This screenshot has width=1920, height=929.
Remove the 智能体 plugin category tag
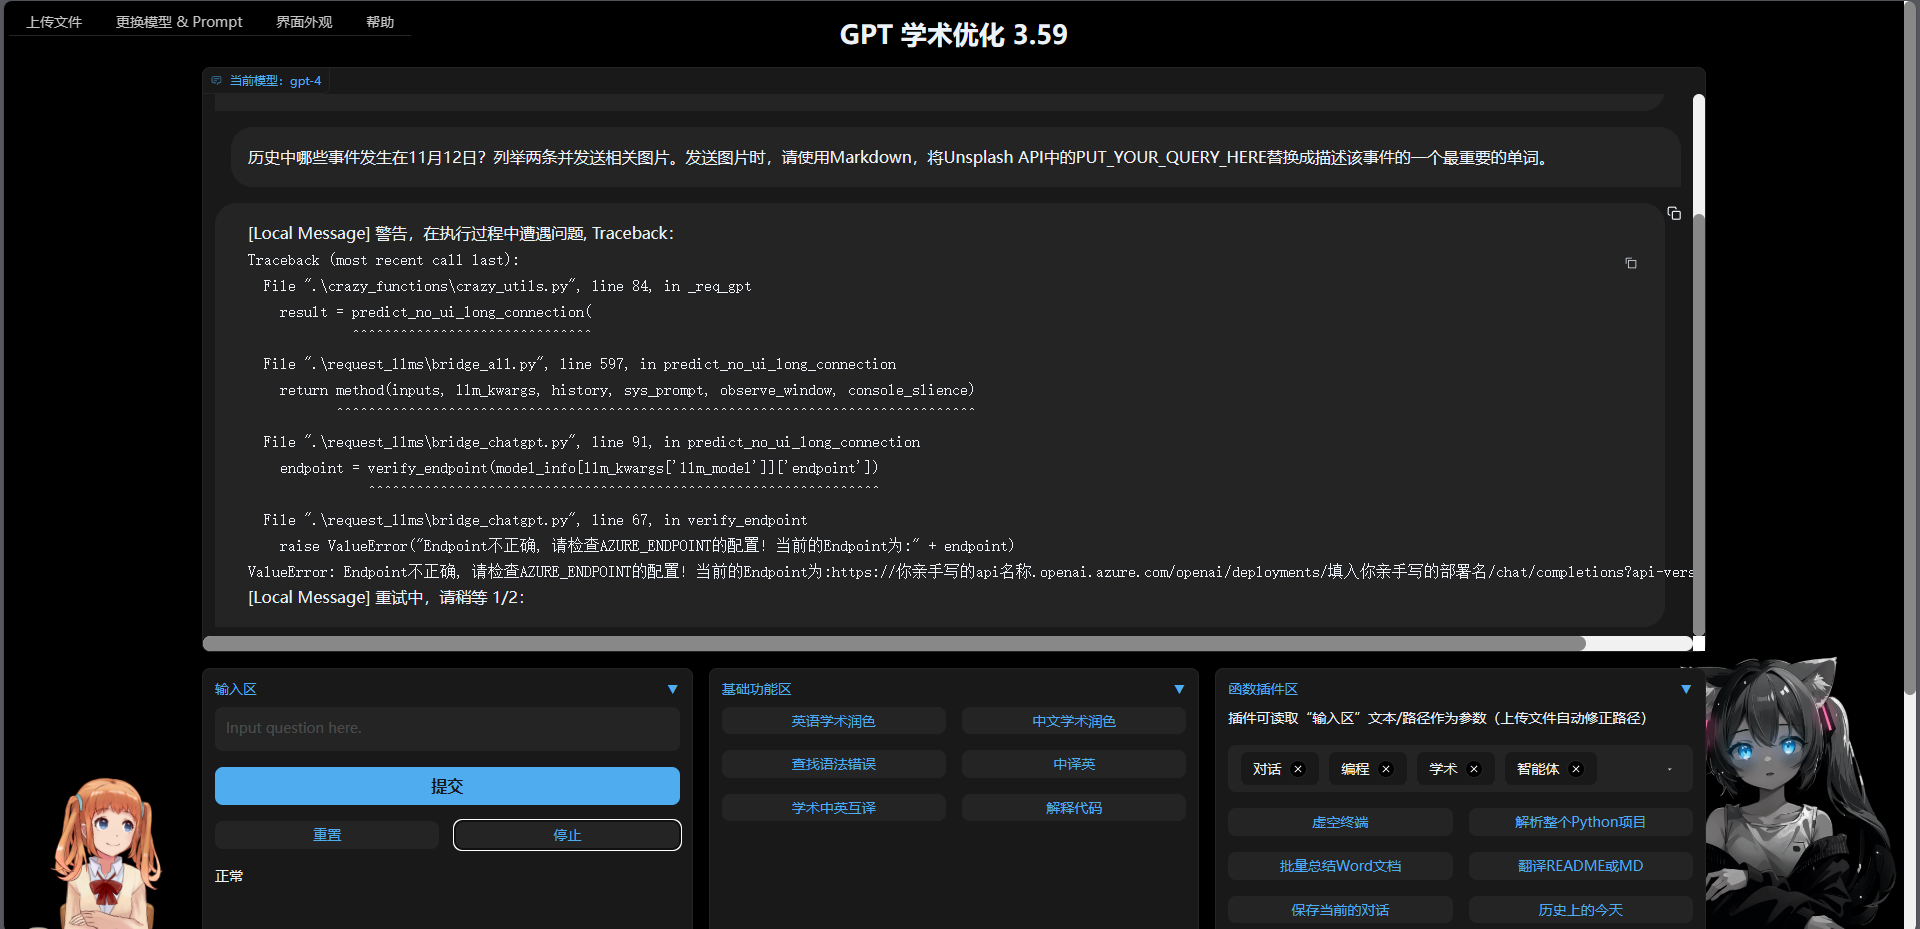[1575, 769]
